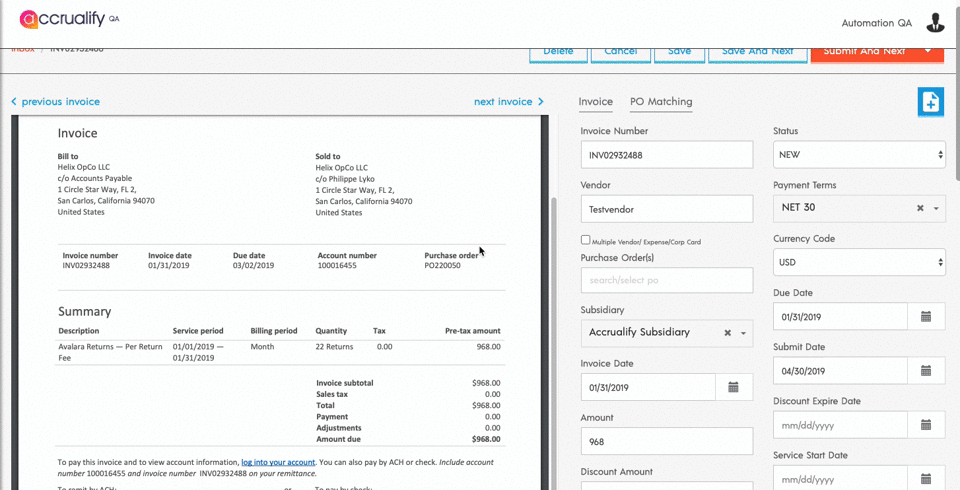Focus the Submit Date field 04/30/2019
Viewport: 960px width, 490px height.
[840, 371]
